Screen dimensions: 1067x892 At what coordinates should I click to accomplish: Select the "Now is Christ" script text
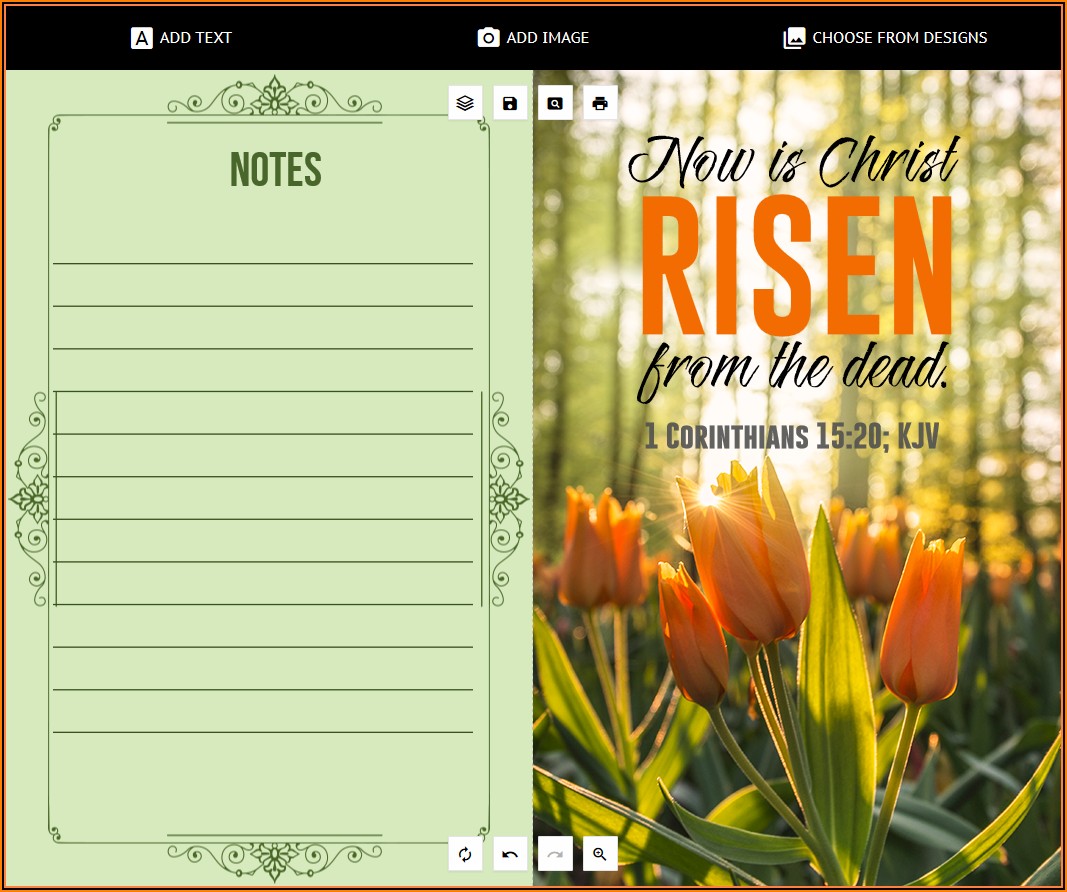(x=794, y=162)
